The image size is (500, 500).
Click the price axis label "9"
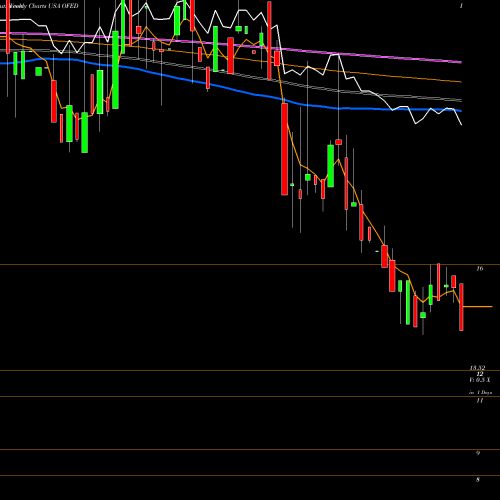point(478,453)
